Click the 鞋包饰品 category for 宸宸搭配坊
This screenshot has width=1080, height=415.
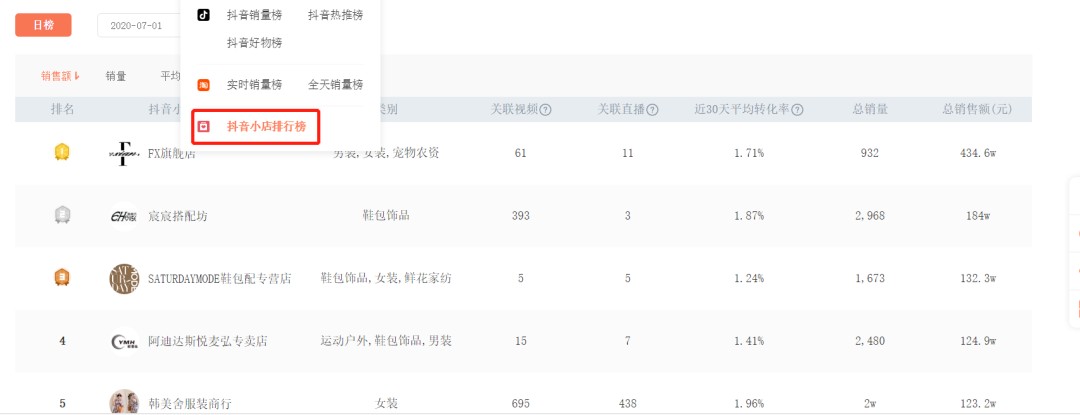pyautogui.click(x=386, y=215)
